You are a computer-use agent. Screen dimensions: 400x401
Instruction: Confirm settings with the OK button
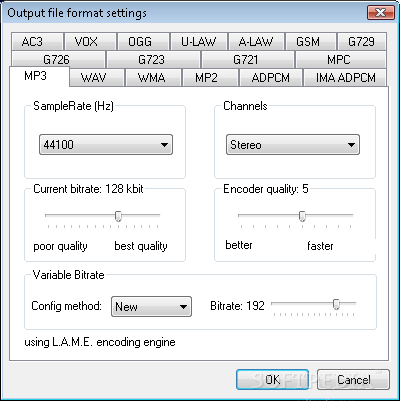pyautogui.click(x=272, y=379)
